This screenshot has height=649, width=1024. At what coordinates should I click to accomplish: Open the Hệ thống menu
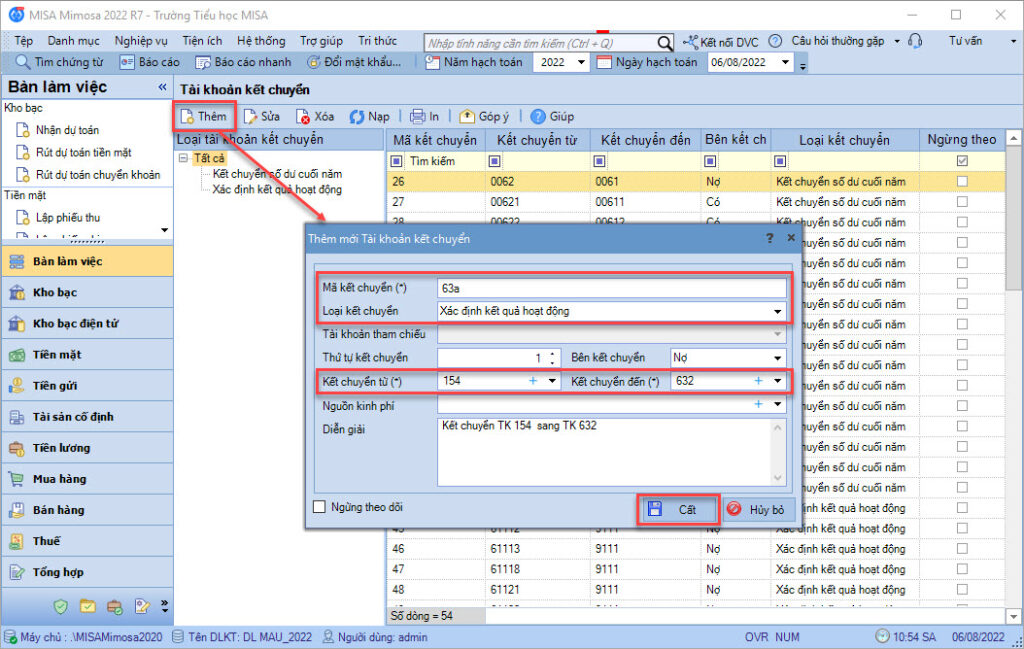(260, 41)
